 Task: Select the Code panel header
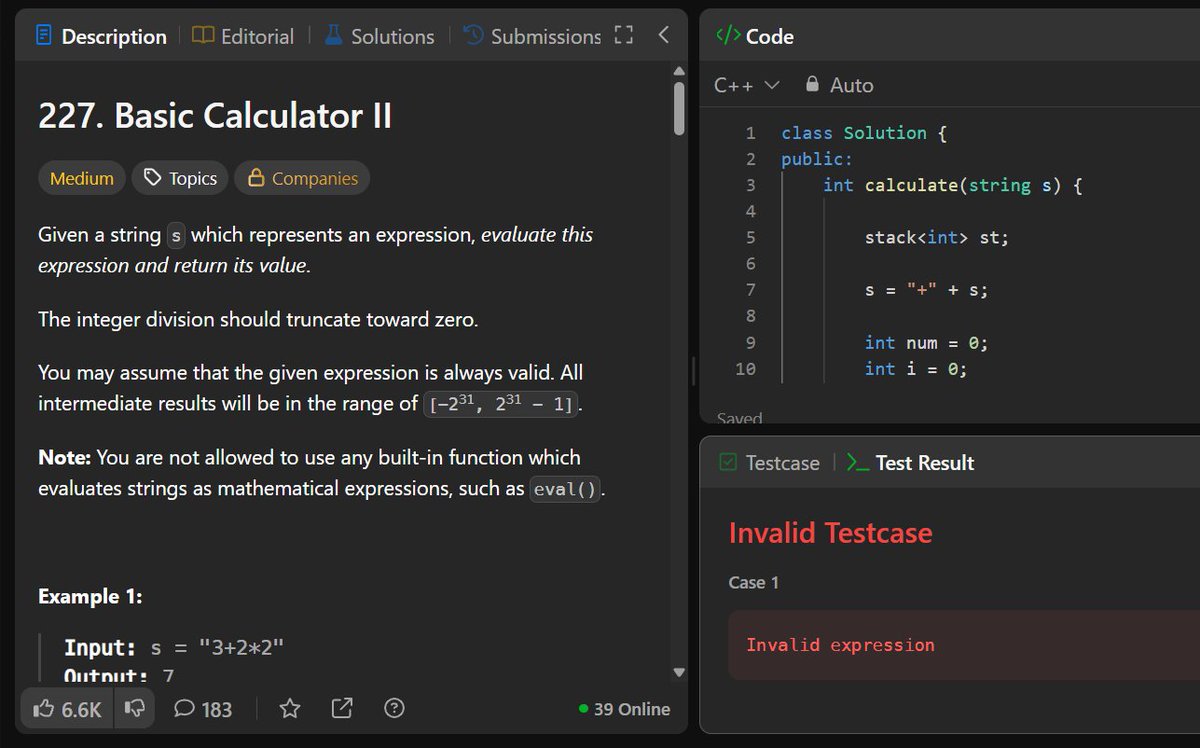click(756, 36)
